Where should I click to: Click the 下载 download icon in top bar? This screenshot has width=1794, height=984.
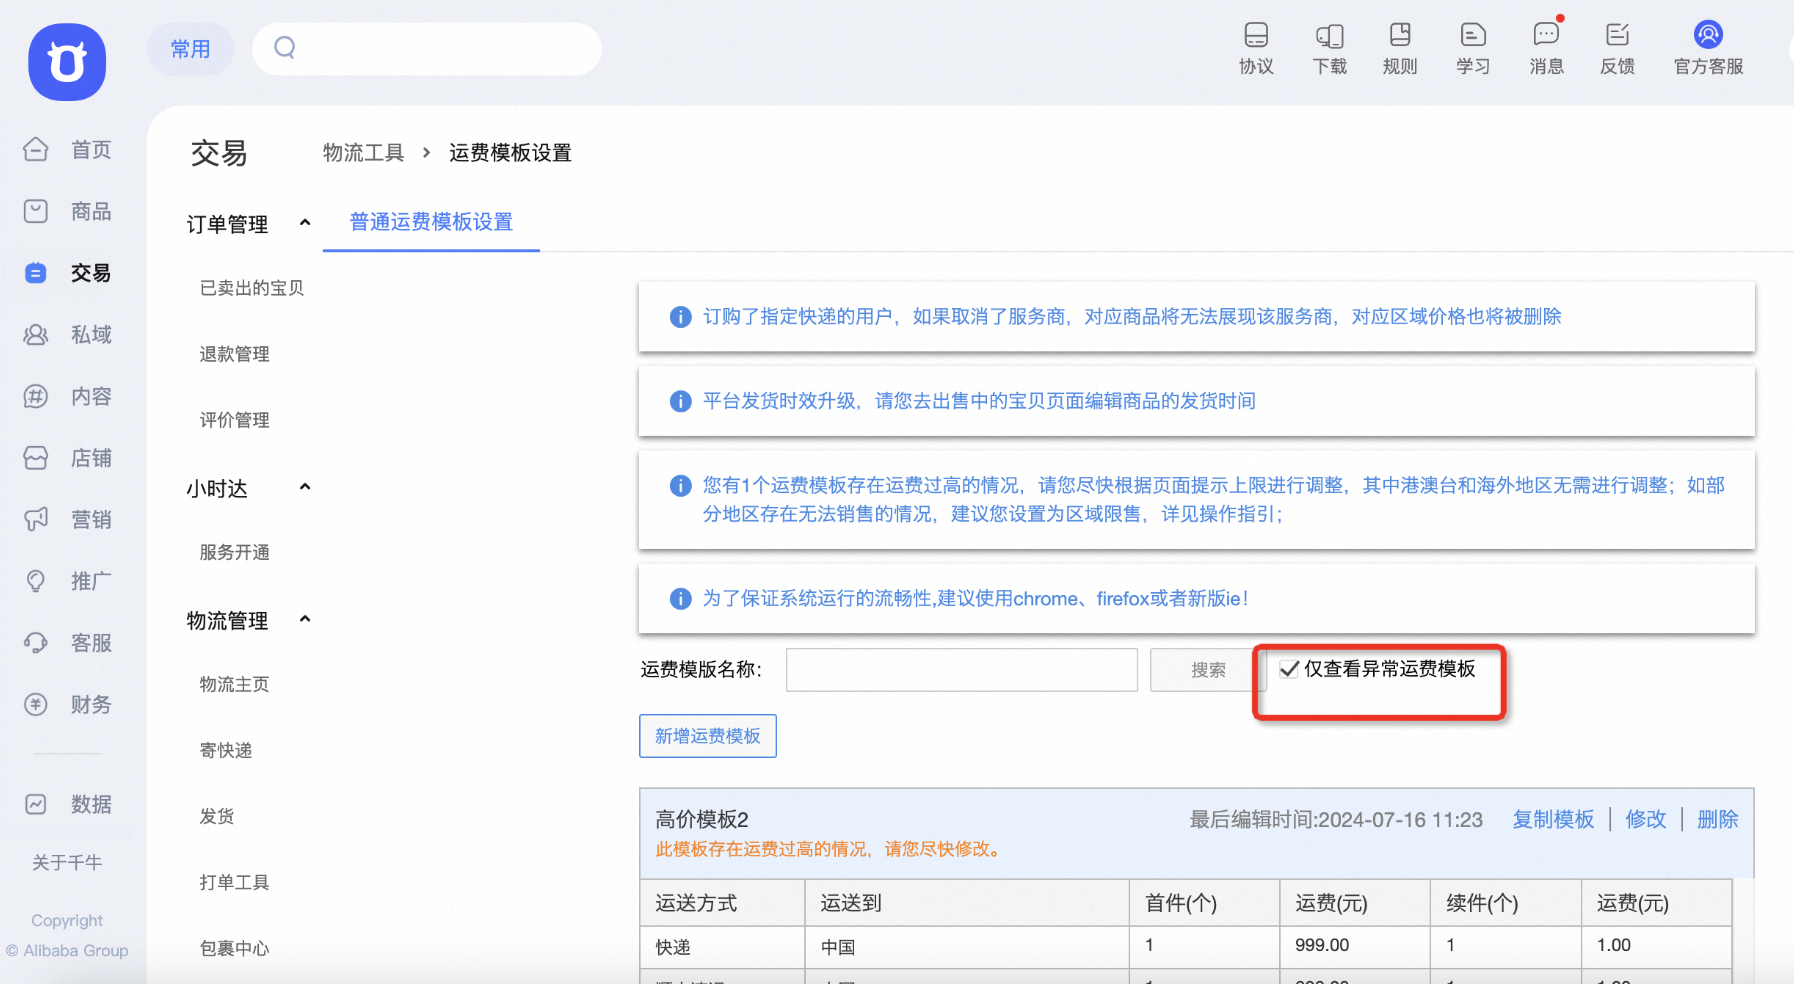[x=1330, y=35]
